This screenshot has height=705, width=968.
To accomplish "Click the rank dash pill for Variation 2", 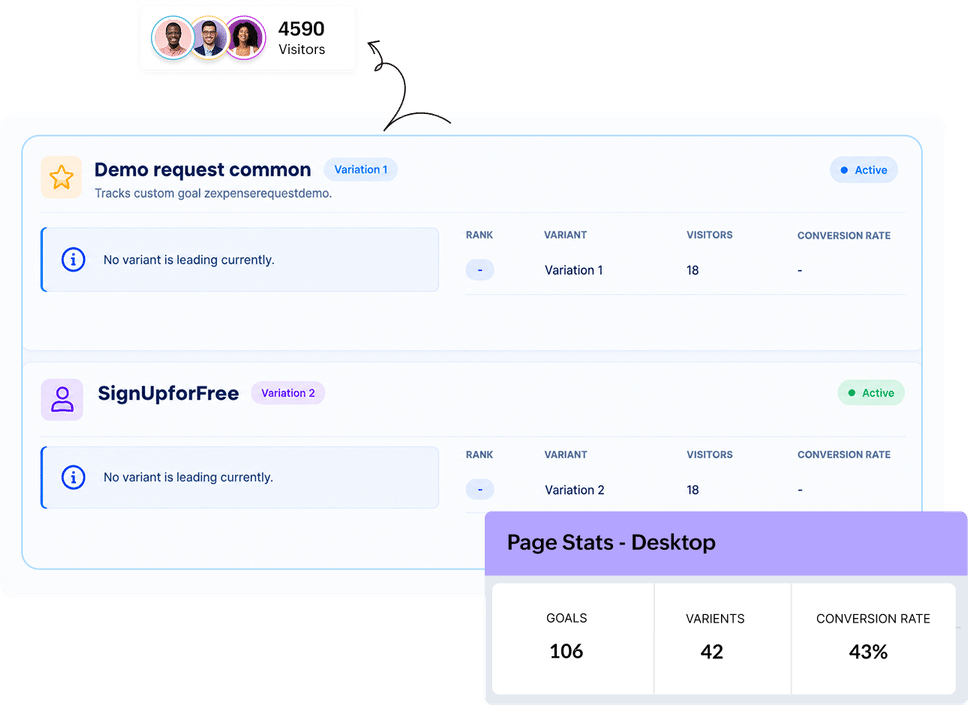I will 480,490.
